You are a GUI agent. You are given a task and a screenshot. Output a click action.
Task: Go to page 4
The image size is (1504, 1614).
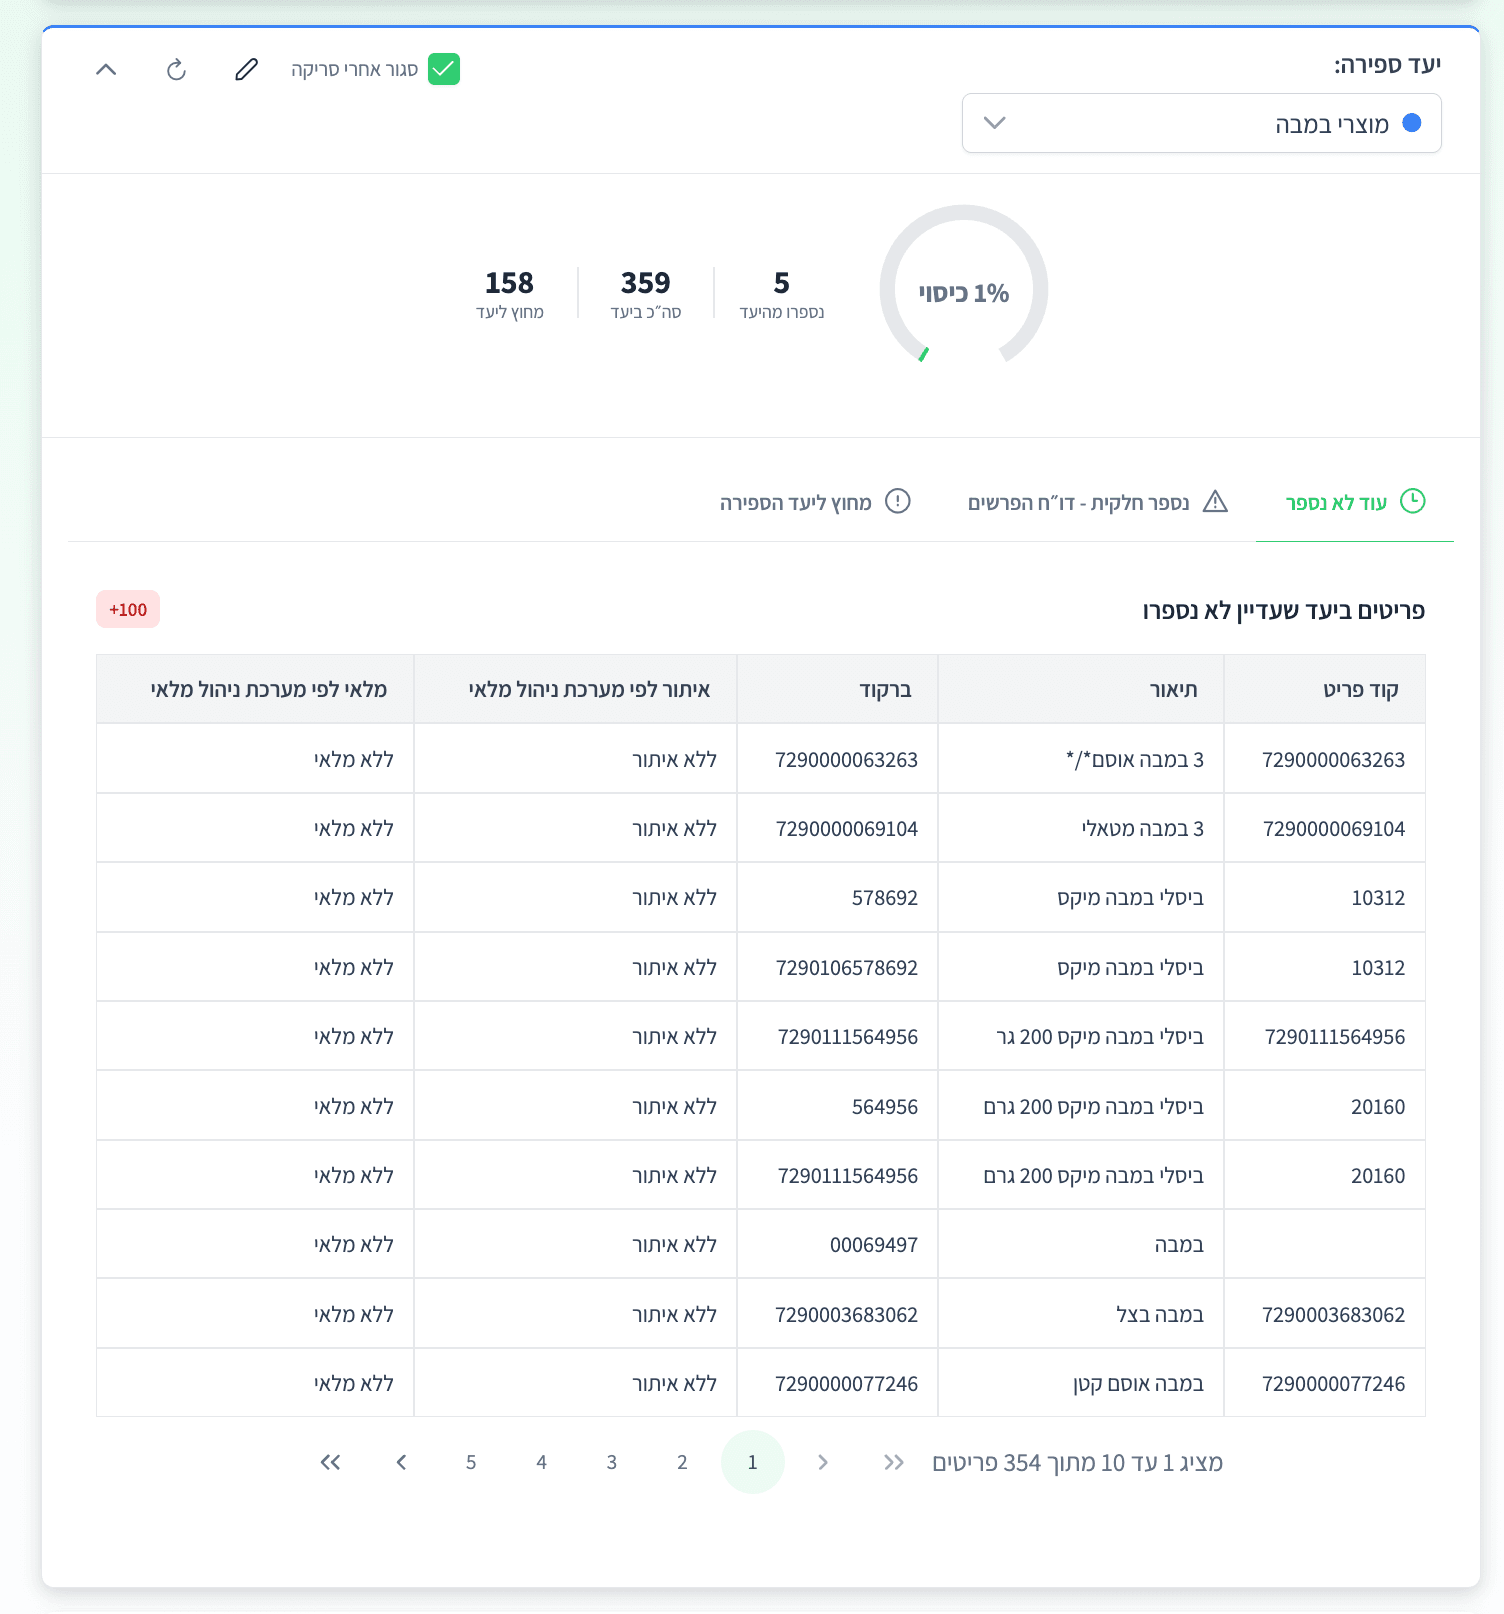541,1462
